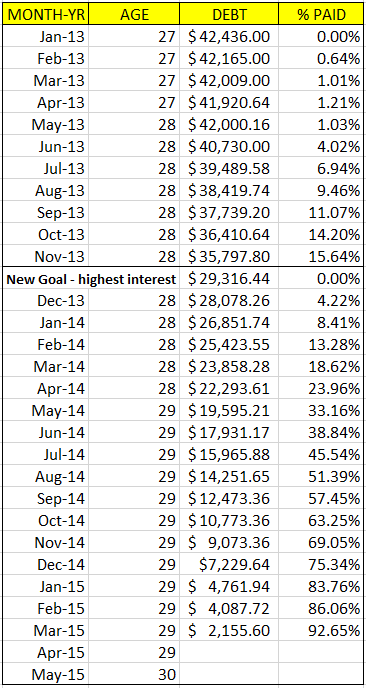Select the Mar-15 debt cell $2,155.60
The height and width of the screenshot is (688, 366).
pos(229,631)
